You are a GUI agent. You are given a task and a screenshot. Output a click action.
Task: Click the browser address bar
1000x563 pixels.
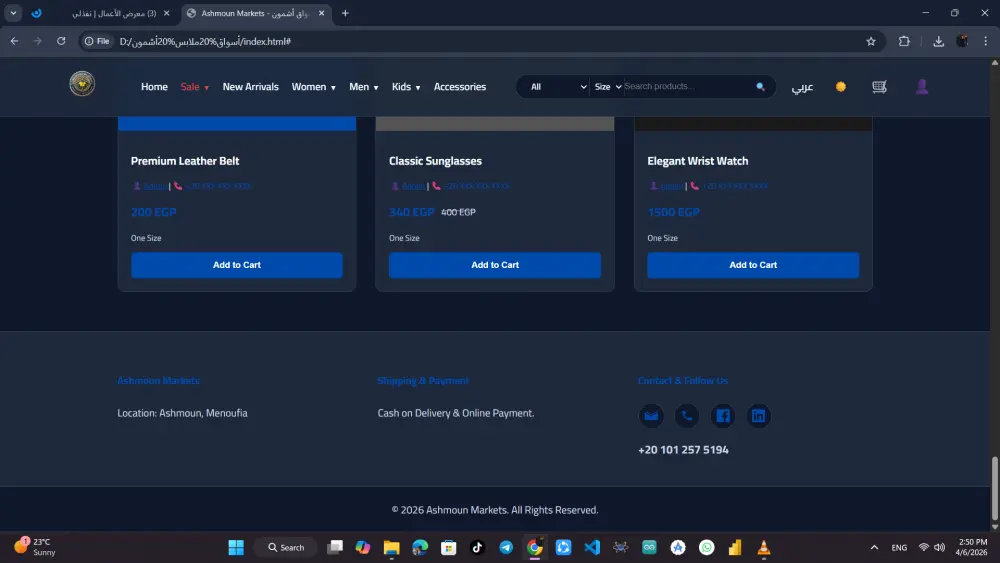pos(485,41)
